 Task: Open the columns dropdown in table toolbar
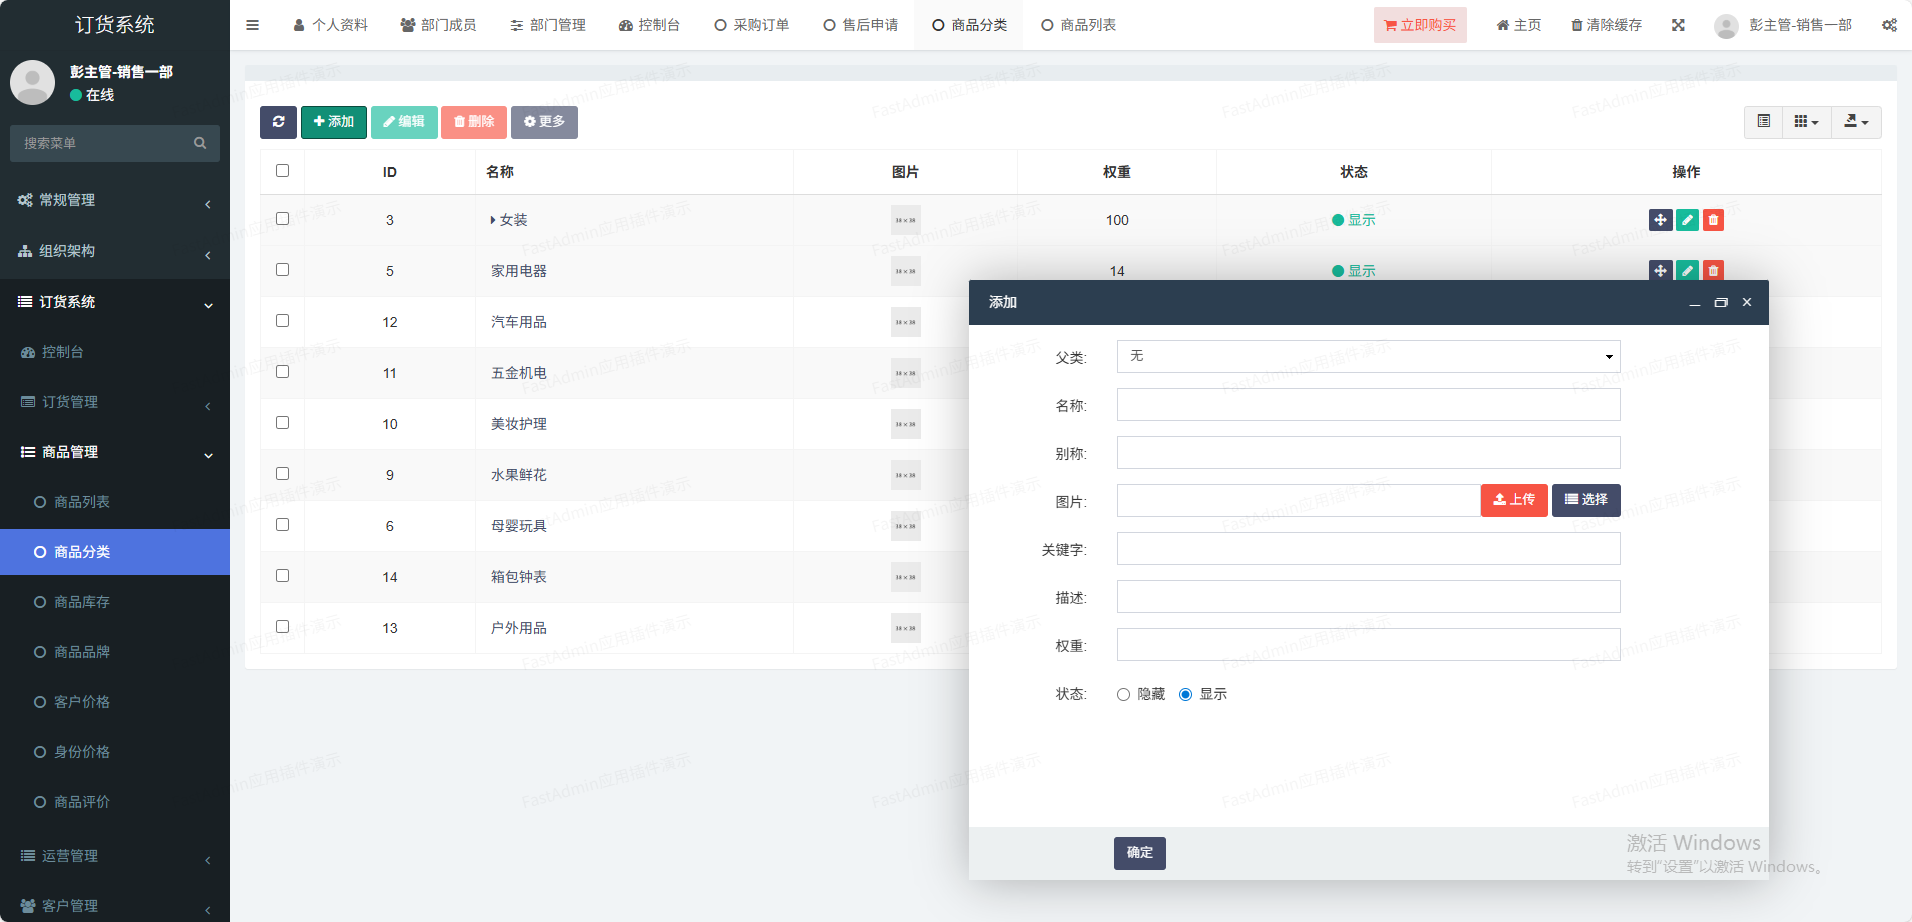coord(1806,122)
